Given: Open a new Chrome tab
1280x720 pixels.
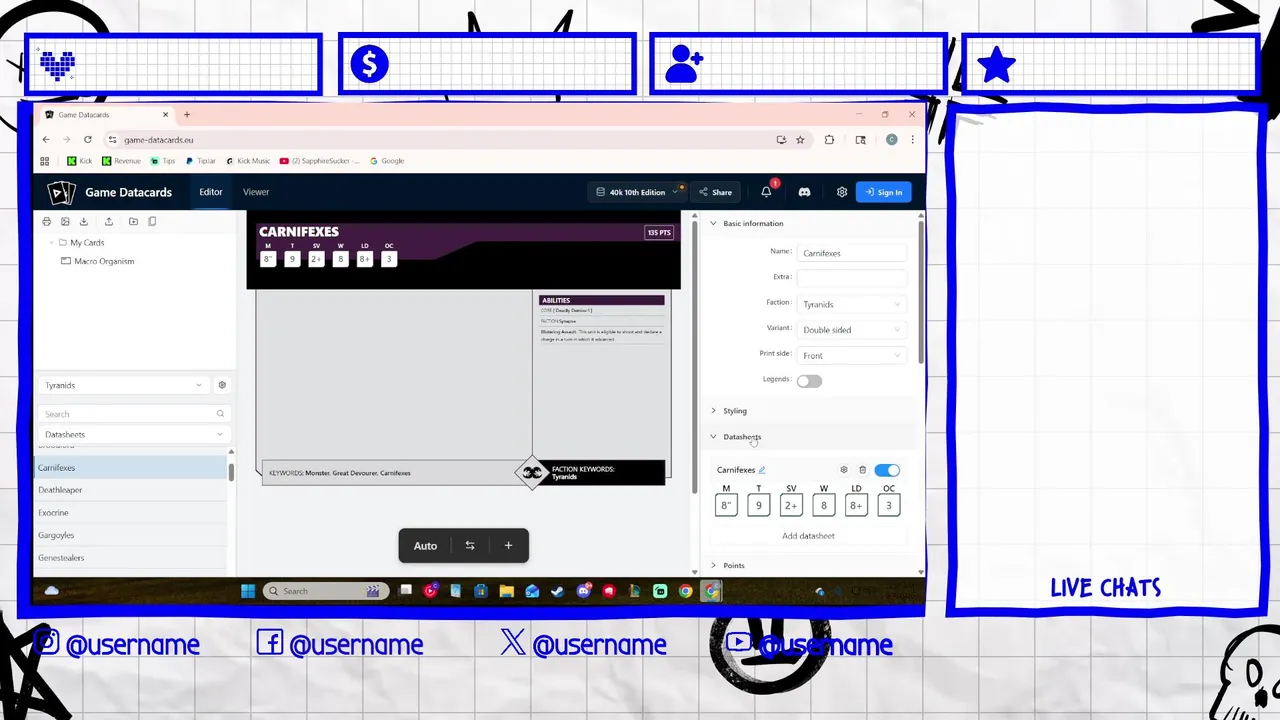Looking at the screenshot, I should [x=187, y=115].
